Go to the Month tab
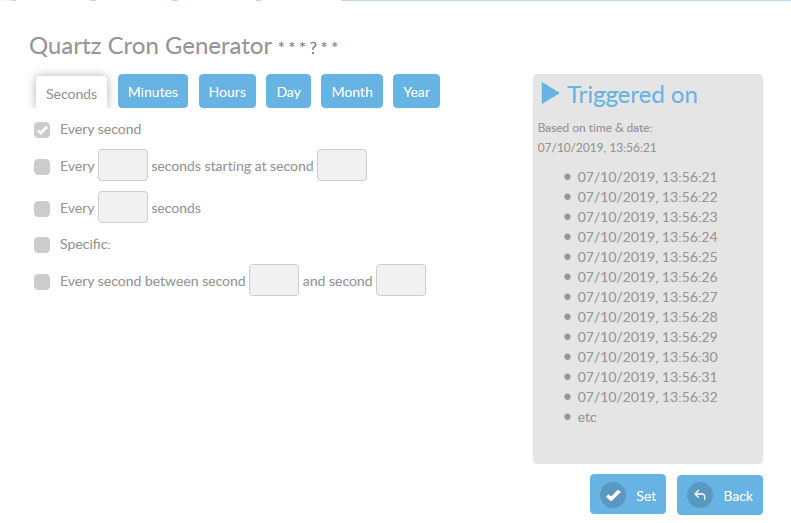Screen dimensions: 791x523 tap(352, 92)
